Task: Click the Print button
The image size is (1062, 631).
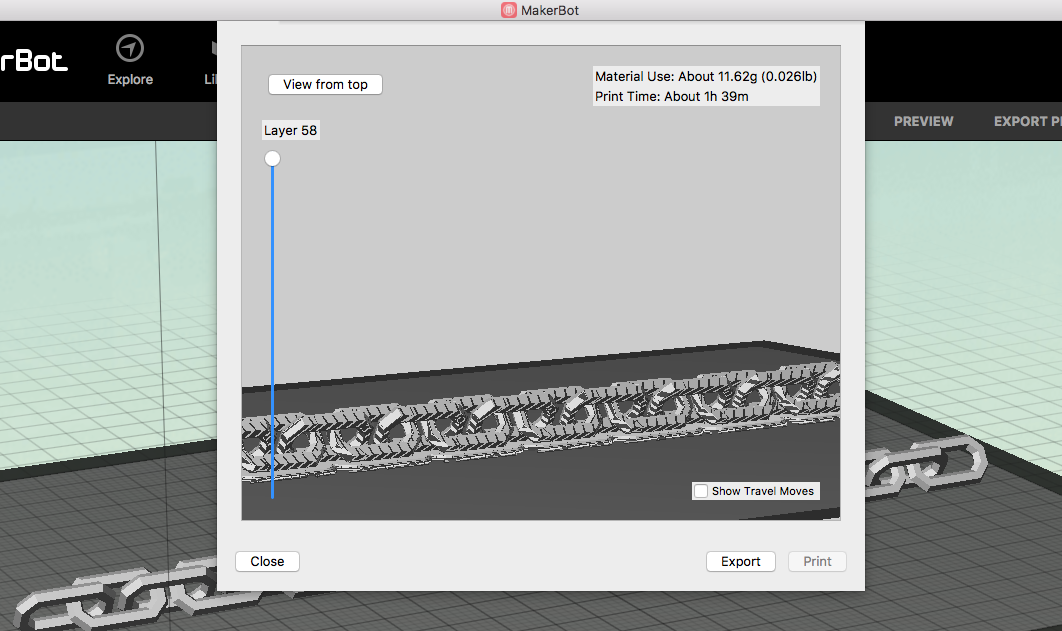Action: (x=817, y=561)
